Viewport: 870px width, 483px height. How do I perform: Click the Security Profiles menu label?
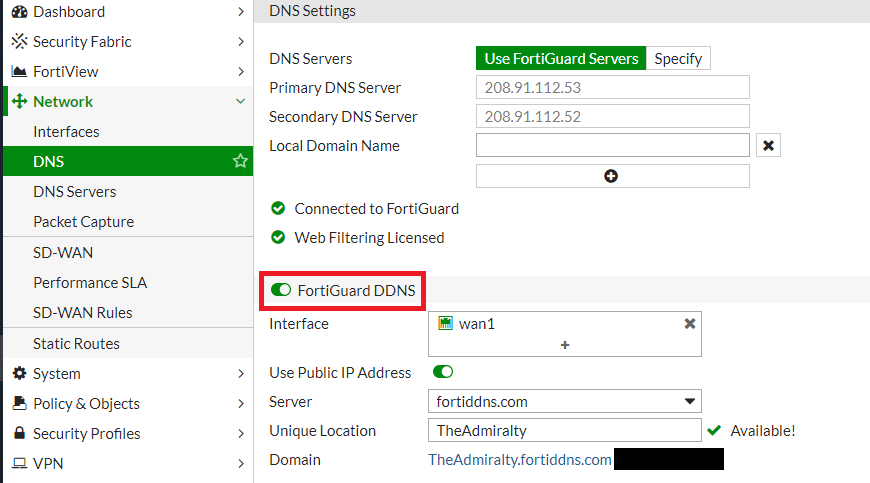(87, 434)
